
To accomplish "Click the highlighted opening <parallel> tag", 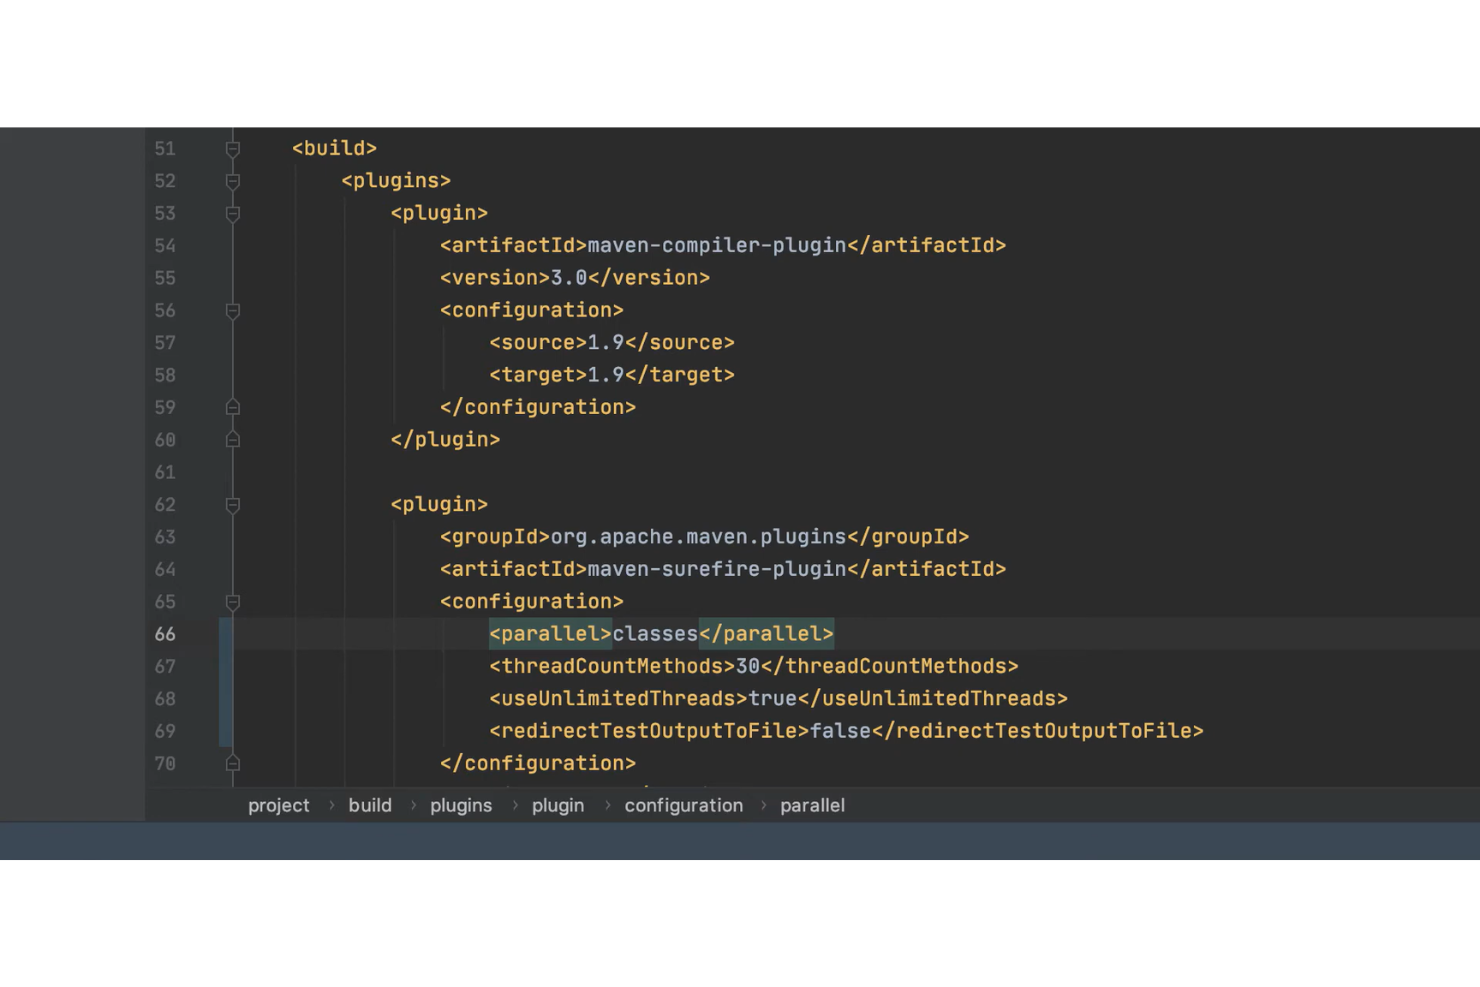I will coord(550,634).
